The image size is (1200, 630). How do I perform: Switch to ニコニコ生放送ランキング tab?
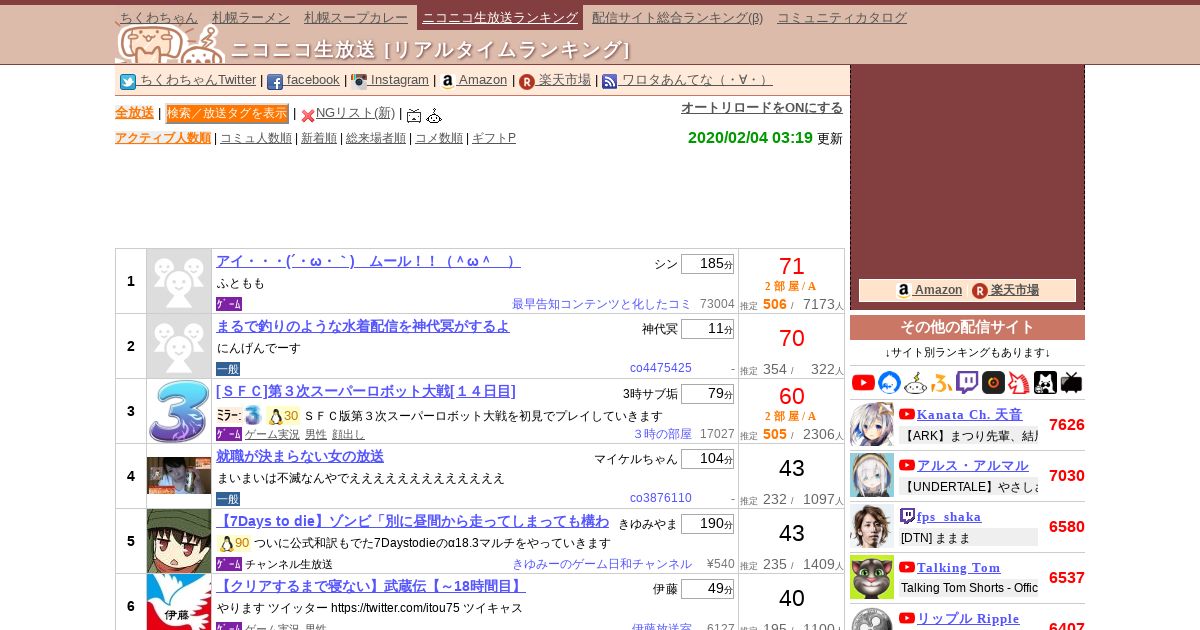click(500, 17)
